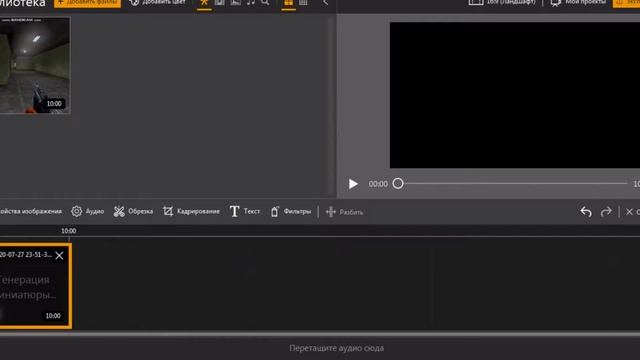
Task: Redo the last action
Action: click(x=606, y=211)
